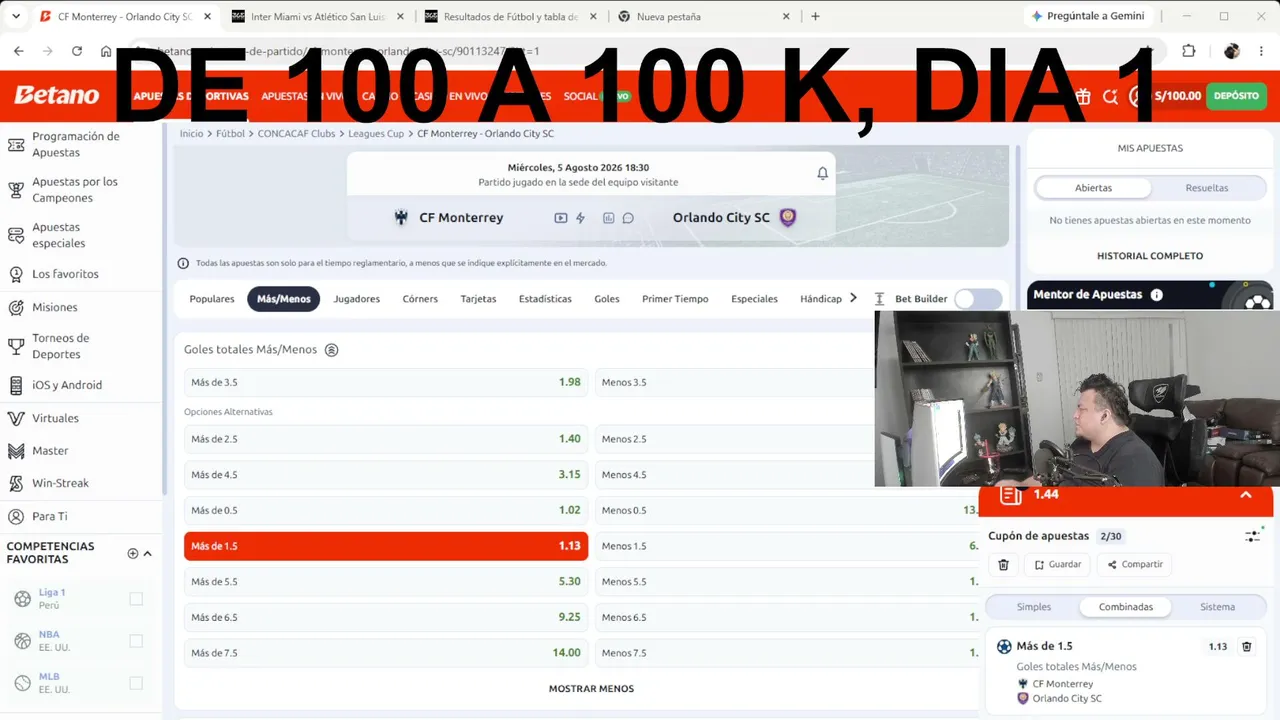The image size is (1280, 720).
Task: Click the Goles totales cash-out info icon
Action: [x=332, y=350]
